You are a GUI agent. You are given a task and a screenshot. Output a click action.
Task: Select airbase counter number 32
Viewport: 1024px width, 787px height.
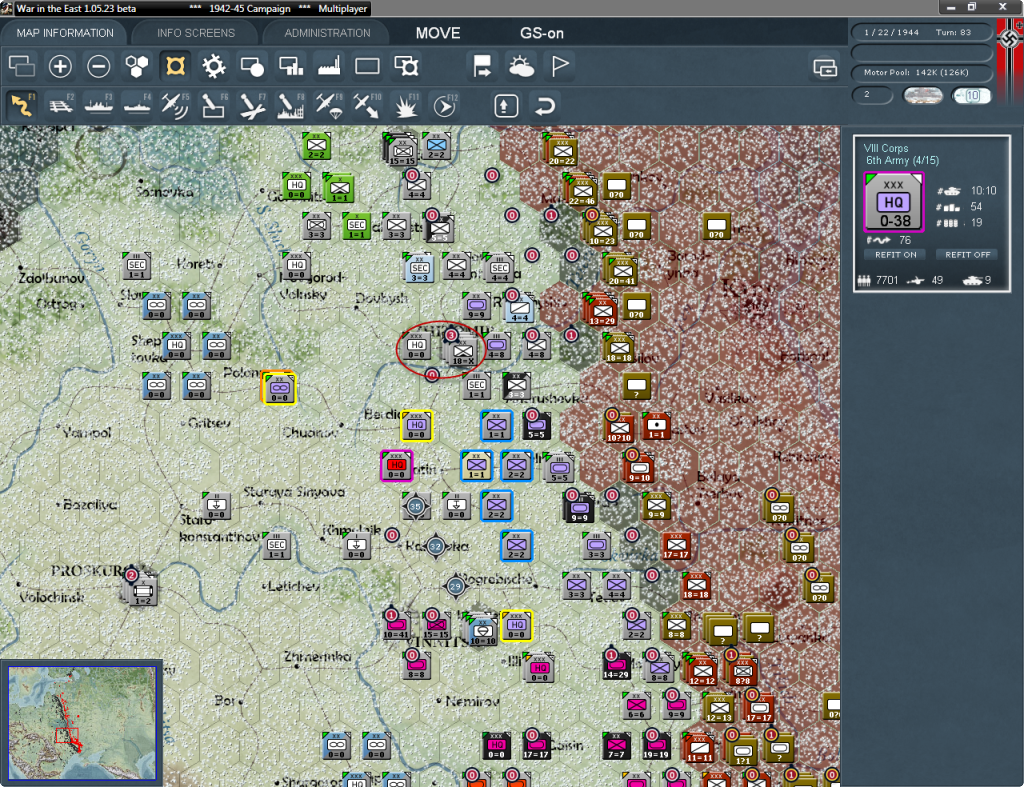point(436,547)
